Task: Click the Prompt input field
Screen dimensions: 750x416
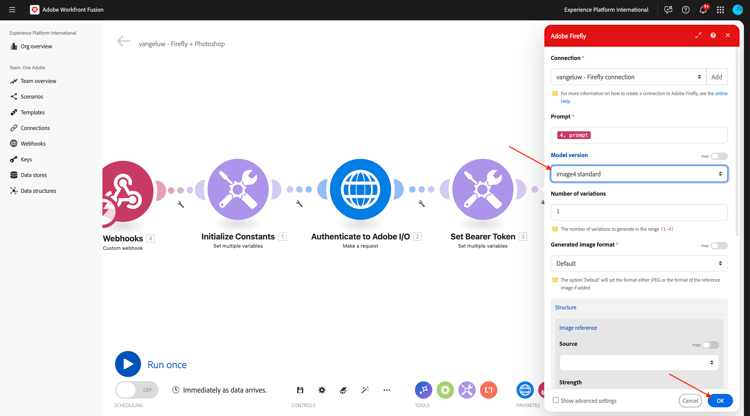Action: (639, 135)
